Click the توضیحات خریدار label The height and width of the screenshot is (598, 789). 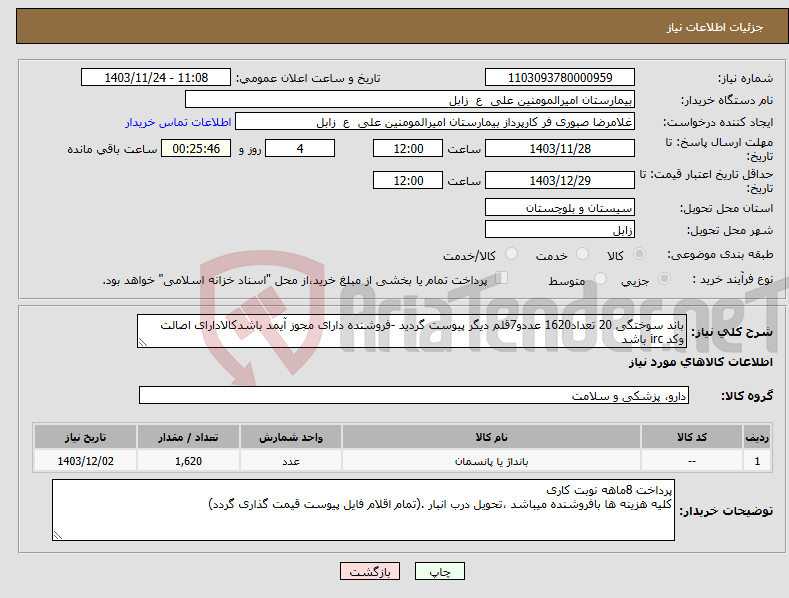pos(726,511)
